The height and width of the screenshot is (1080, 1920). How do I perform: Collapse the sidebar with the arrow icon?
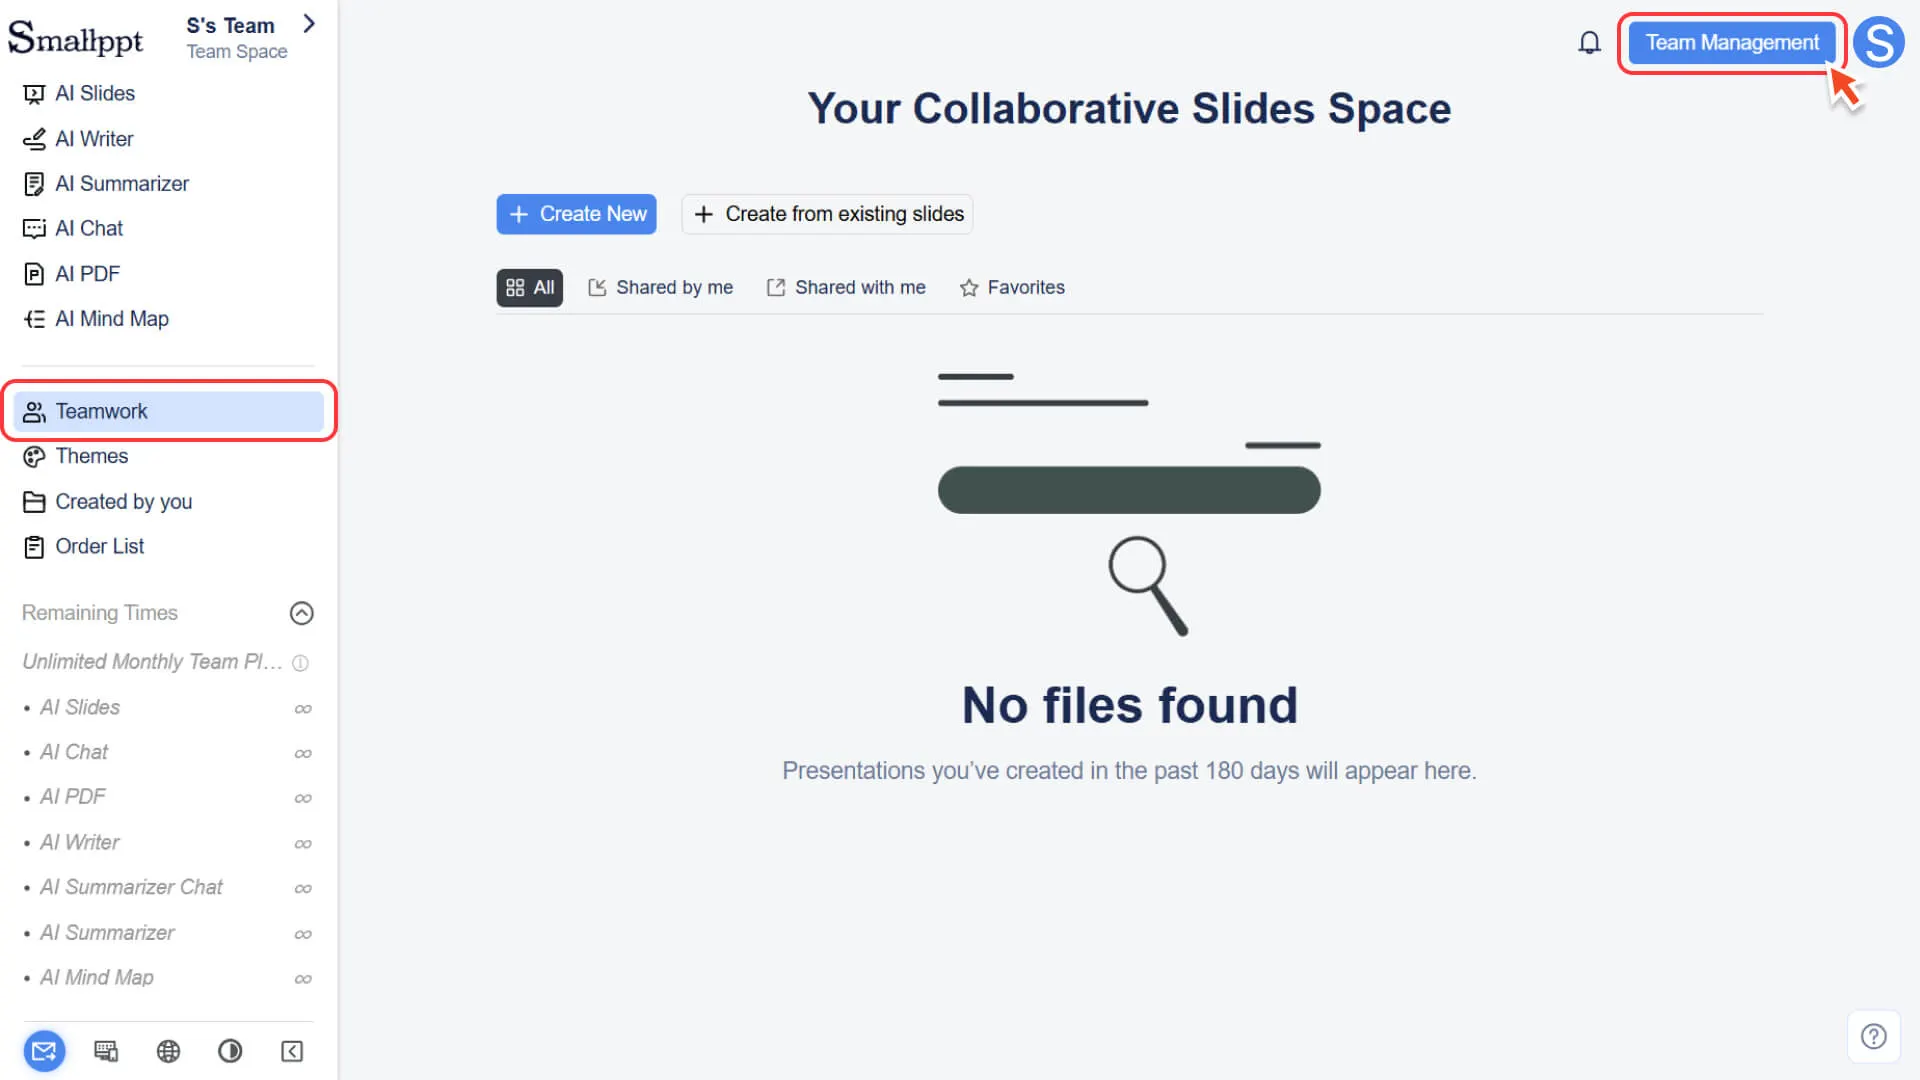click(292, 1051)
